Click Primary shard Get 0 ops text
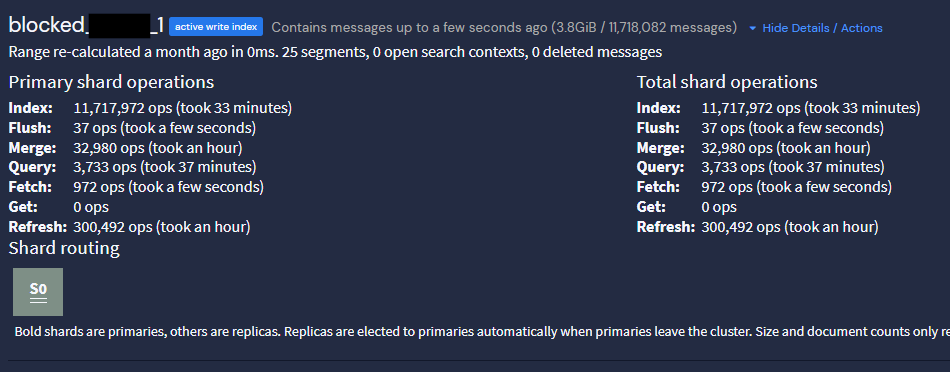The width and height of the screenshot is (950, 372). (x=91, y=207)
